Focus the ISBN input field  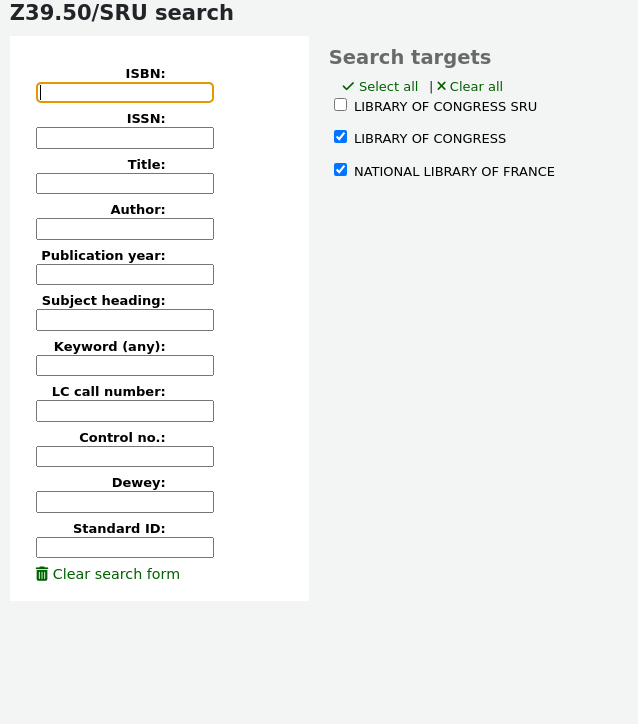tap(125, 93)
